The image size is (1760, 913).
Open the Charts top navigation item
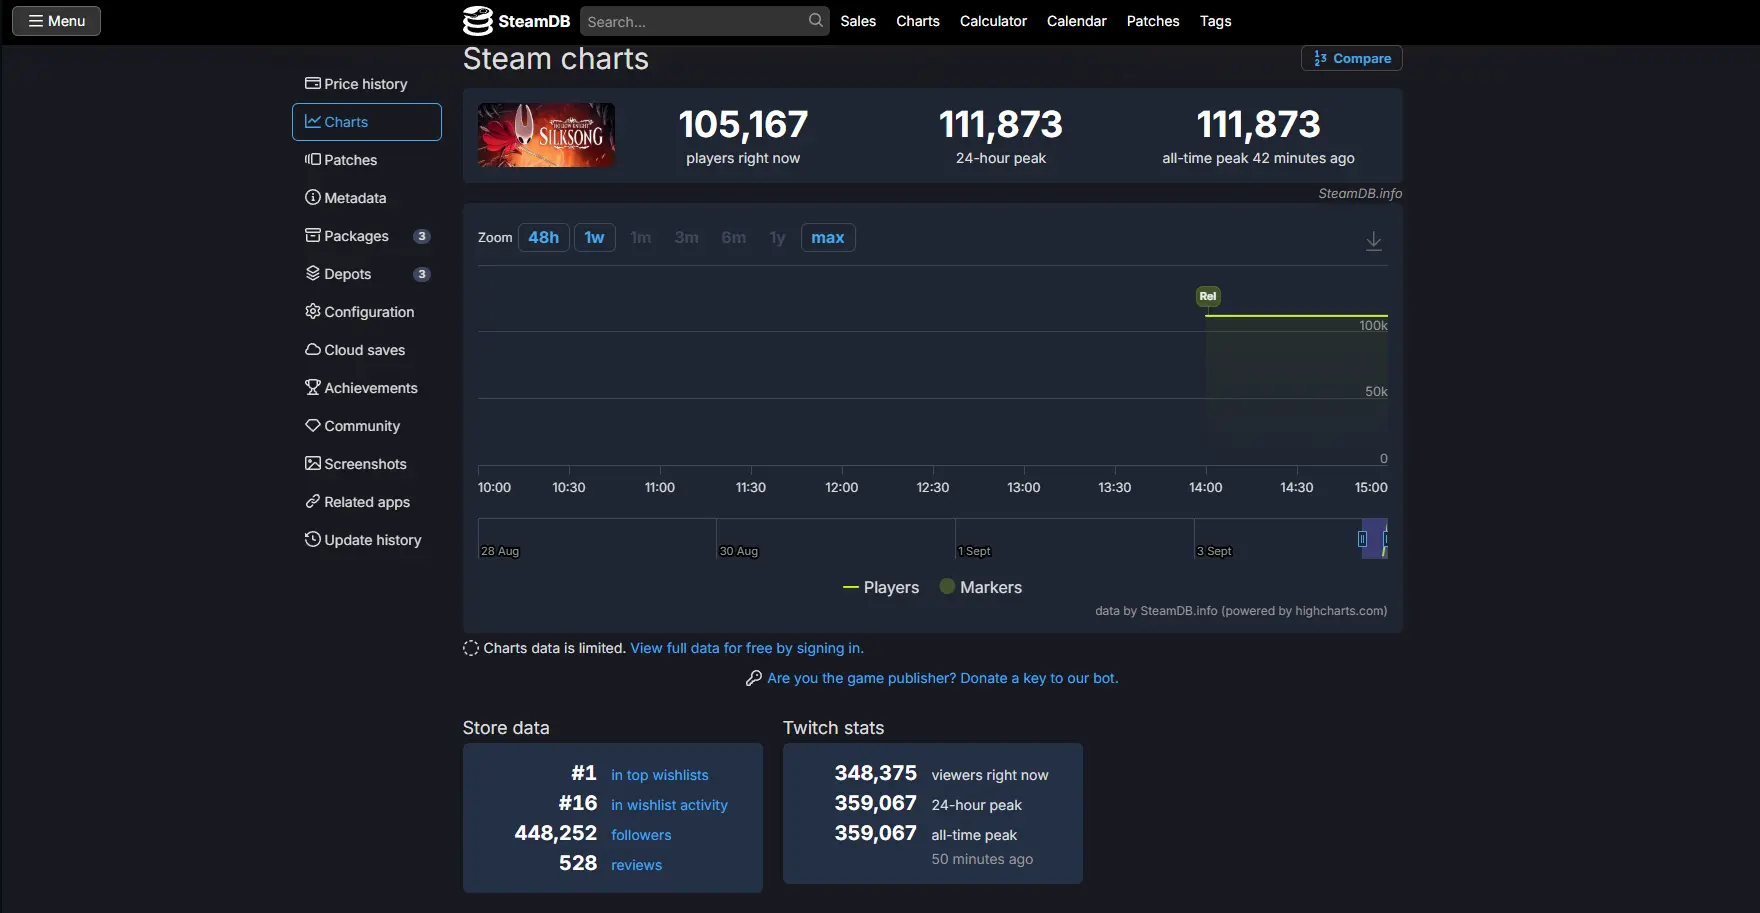[x=917, y=21]
